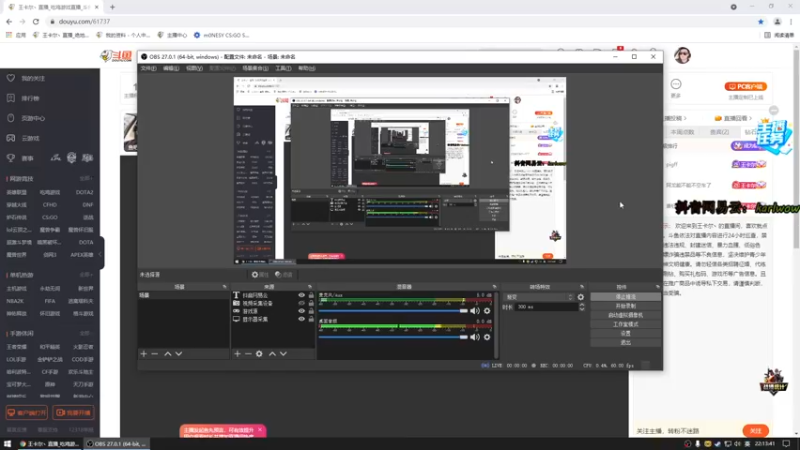This screenshot has width=800, height=450.
Task: Click the 退出 exit button in OBS controls
Action: 626,342
